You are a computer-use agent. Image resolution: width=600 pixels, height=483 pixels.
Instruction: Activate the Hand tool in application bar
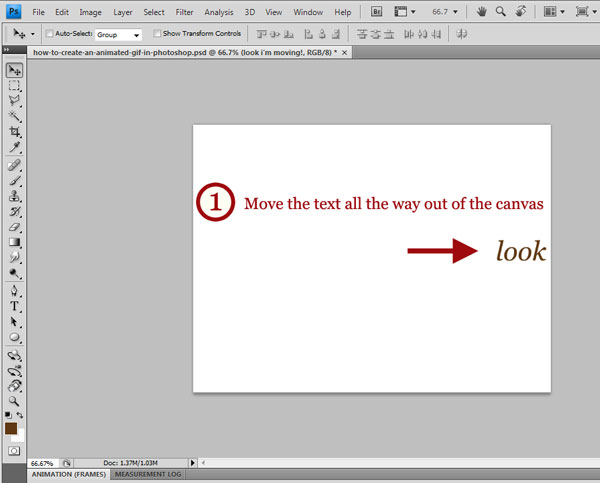(482, 12)
